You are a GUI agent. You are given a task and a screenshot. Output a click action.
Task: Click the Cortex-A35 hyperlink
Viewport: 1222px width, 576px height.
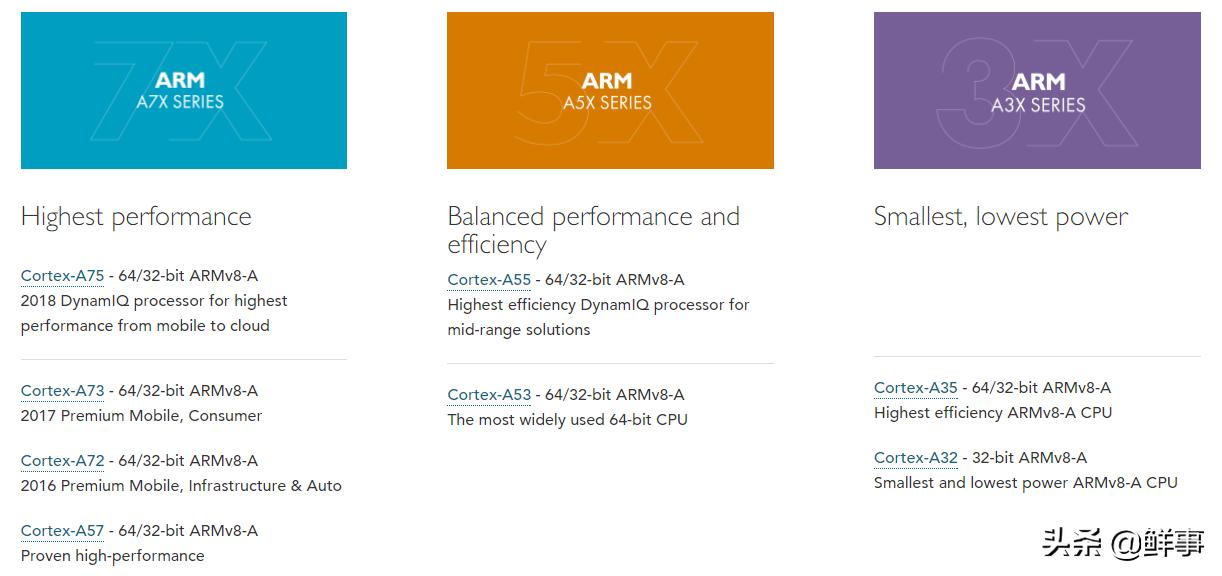click(x=915, y=388)
